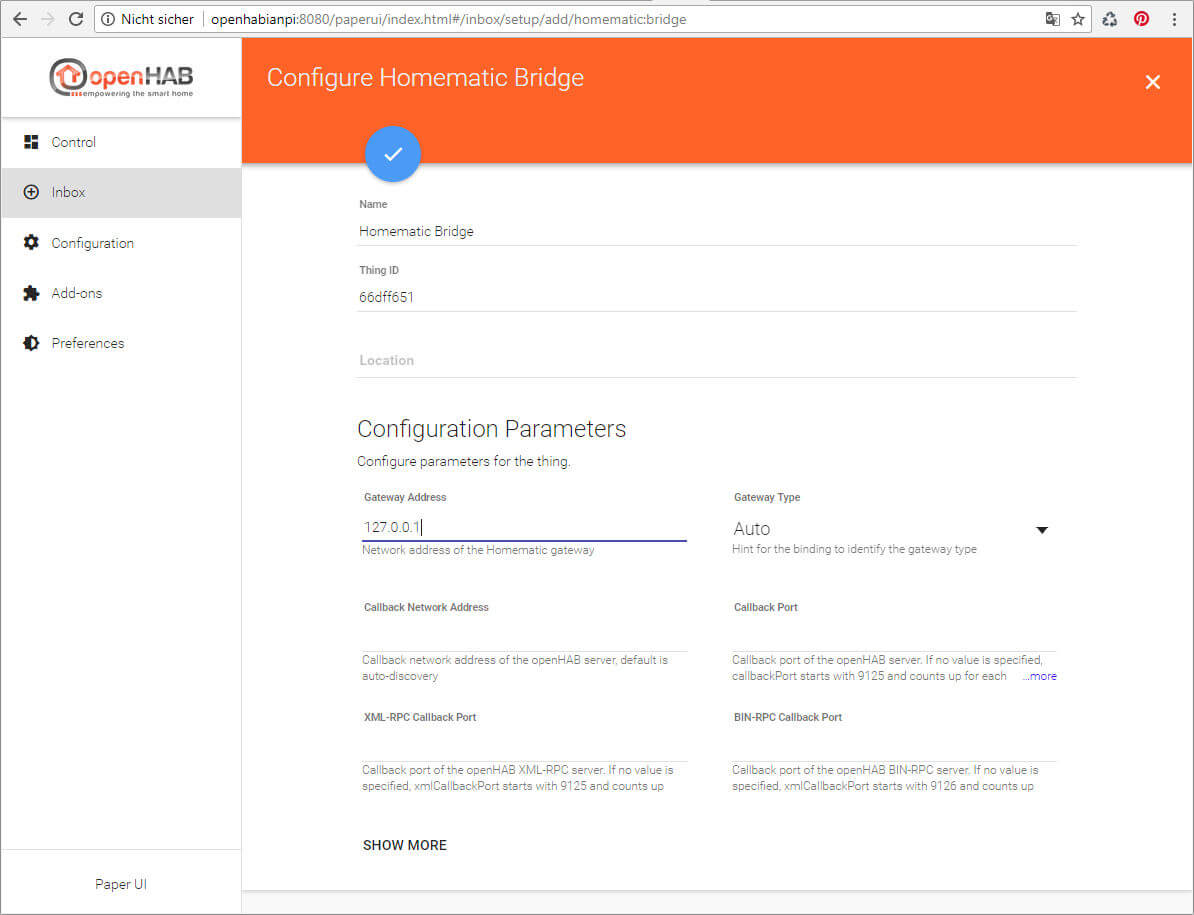
Task: Click the Gateway Type dropdown arrow
Action: pyautogui.click(x=1042, y=530)
